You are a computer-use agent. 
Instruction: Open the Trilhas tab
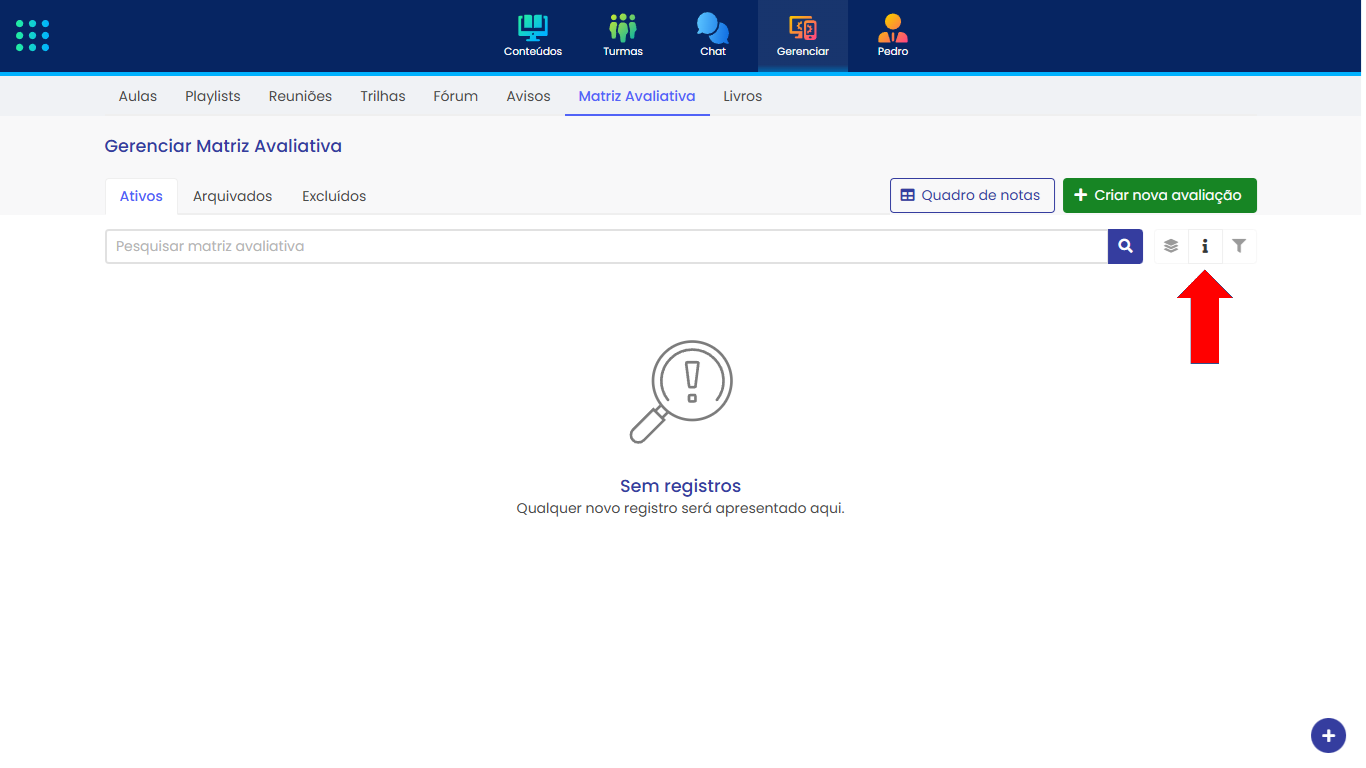coord(383,96)
